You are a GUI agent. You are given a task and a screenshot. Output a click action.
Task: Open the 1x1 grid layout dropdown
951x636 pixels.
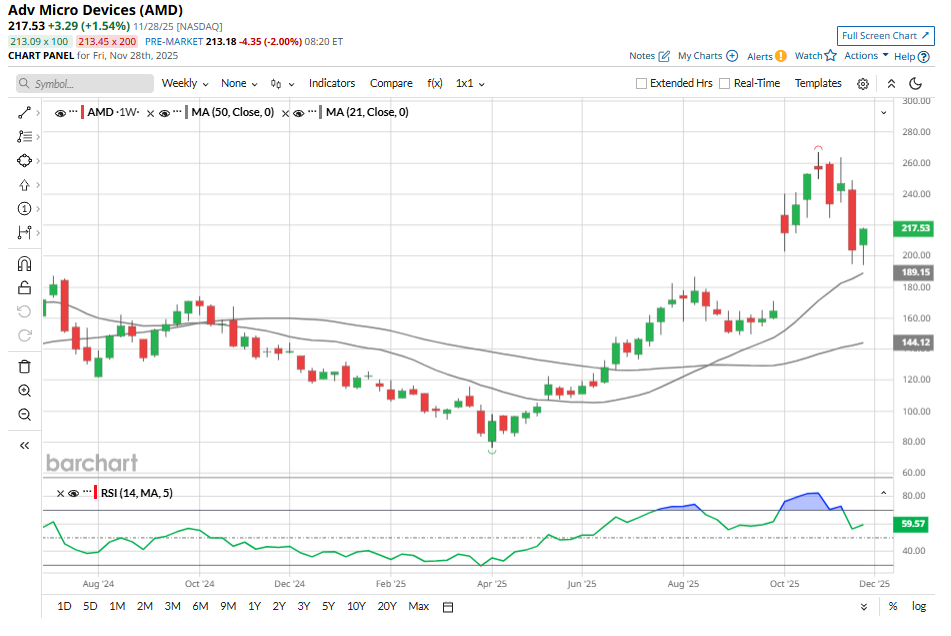pos(470,84)
